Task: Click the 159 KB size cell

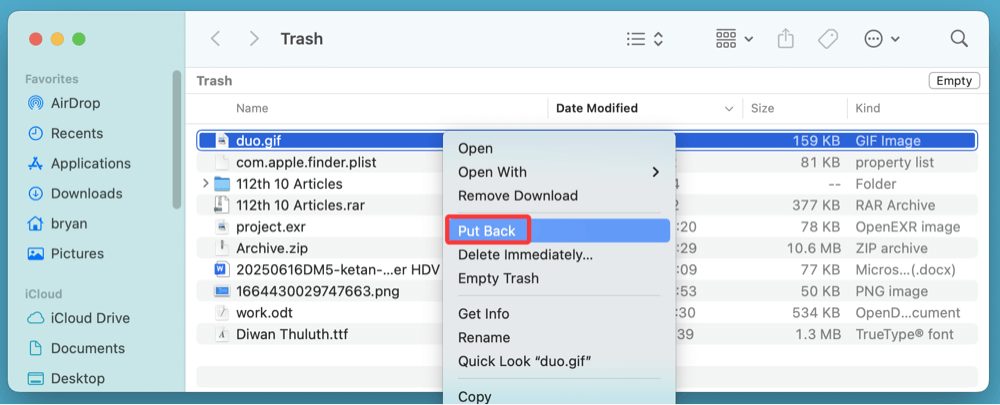Action: tap(816, 140)
